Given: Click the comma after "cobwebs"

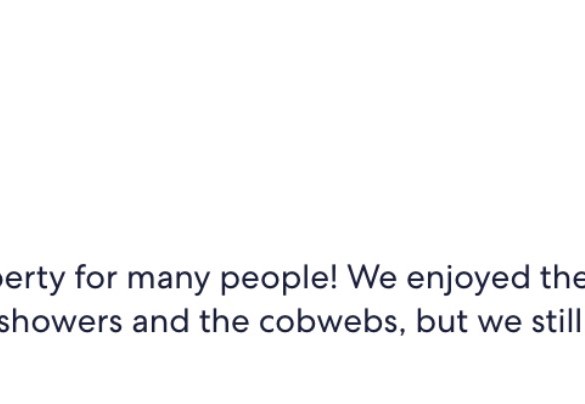Looking at the screenshot, I should coord(402,331).
